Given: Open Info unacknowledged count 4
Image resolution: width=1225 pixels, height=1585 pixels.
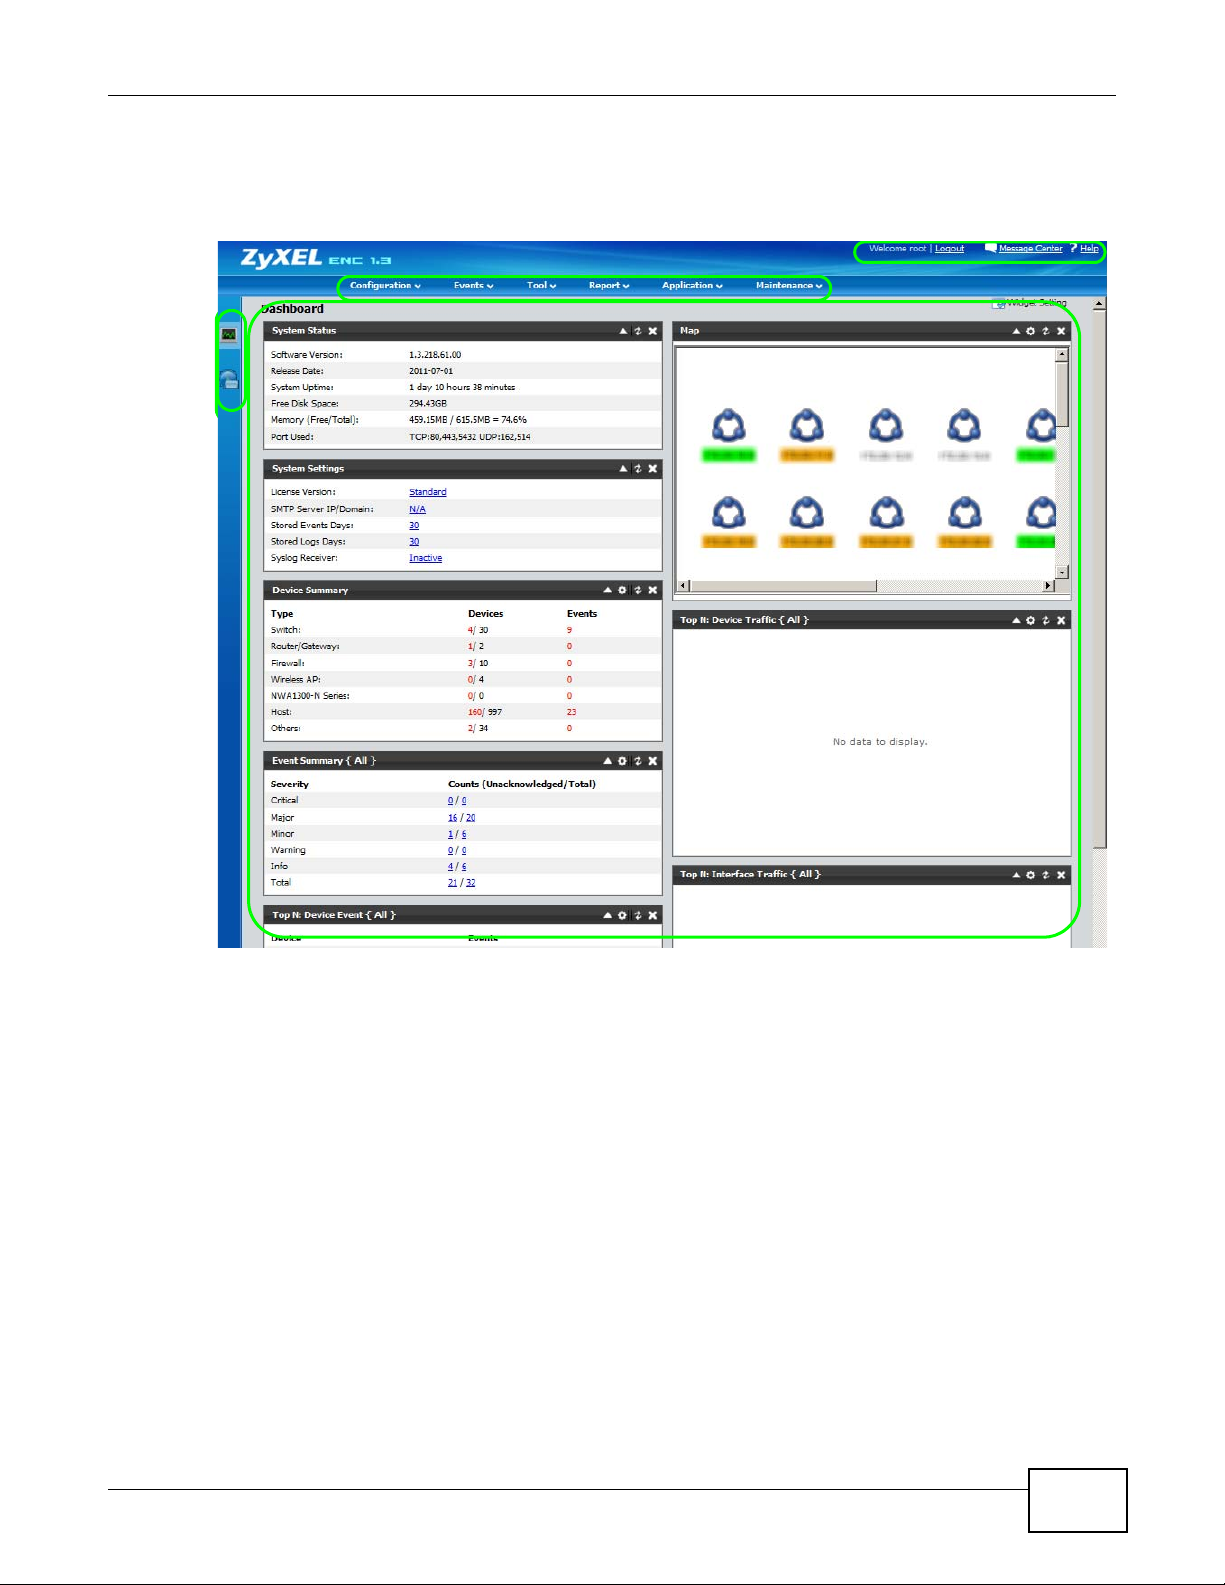Looking at the screenshot, I should coord(450,867).
